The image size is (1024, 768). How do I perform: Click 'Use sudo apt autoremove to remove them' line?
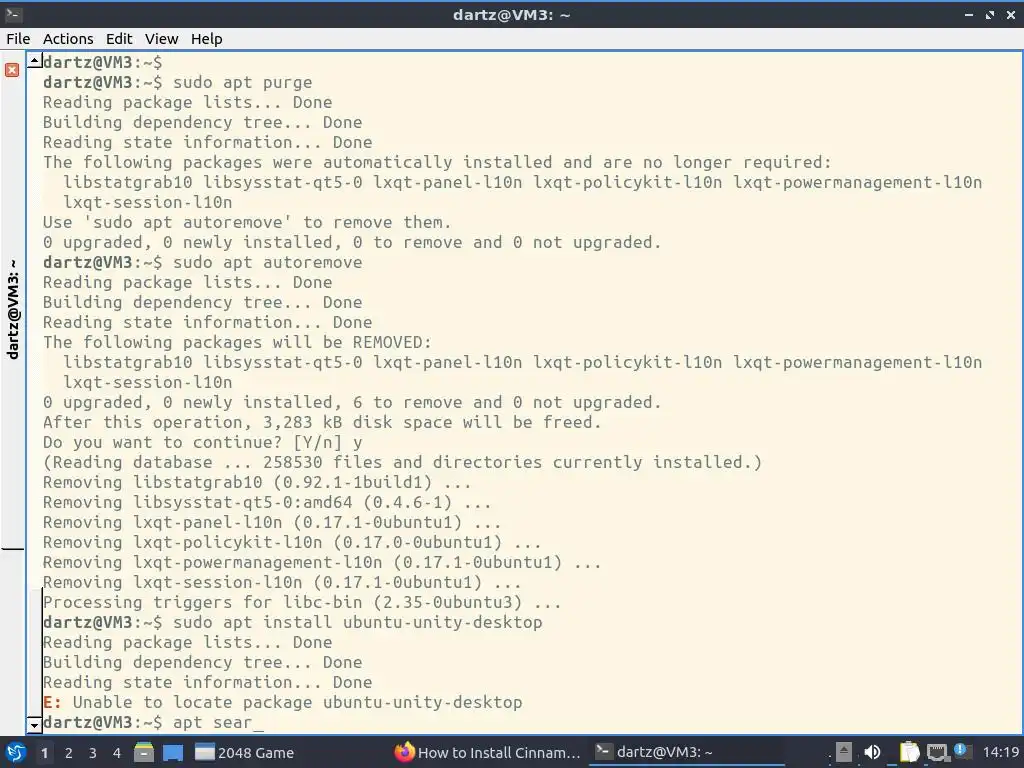(x=247, y=223)
